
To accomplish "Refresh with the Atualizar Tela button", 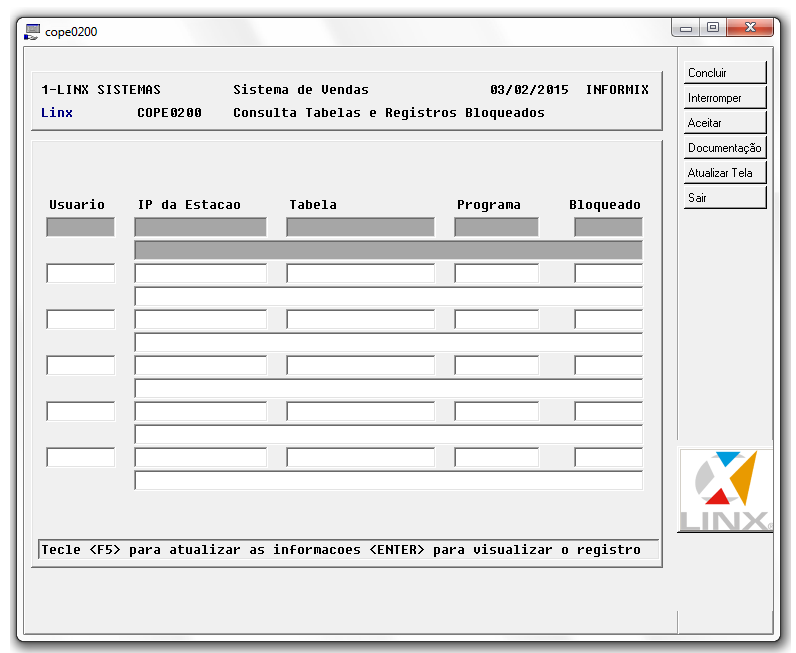I will (724, 172).
